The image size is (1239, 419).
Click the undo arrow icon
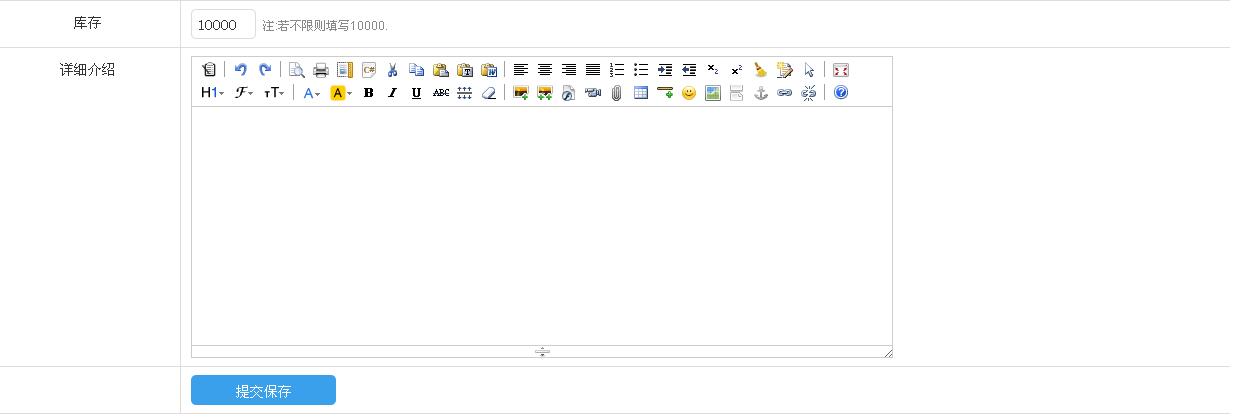click(x=241, y=70)
